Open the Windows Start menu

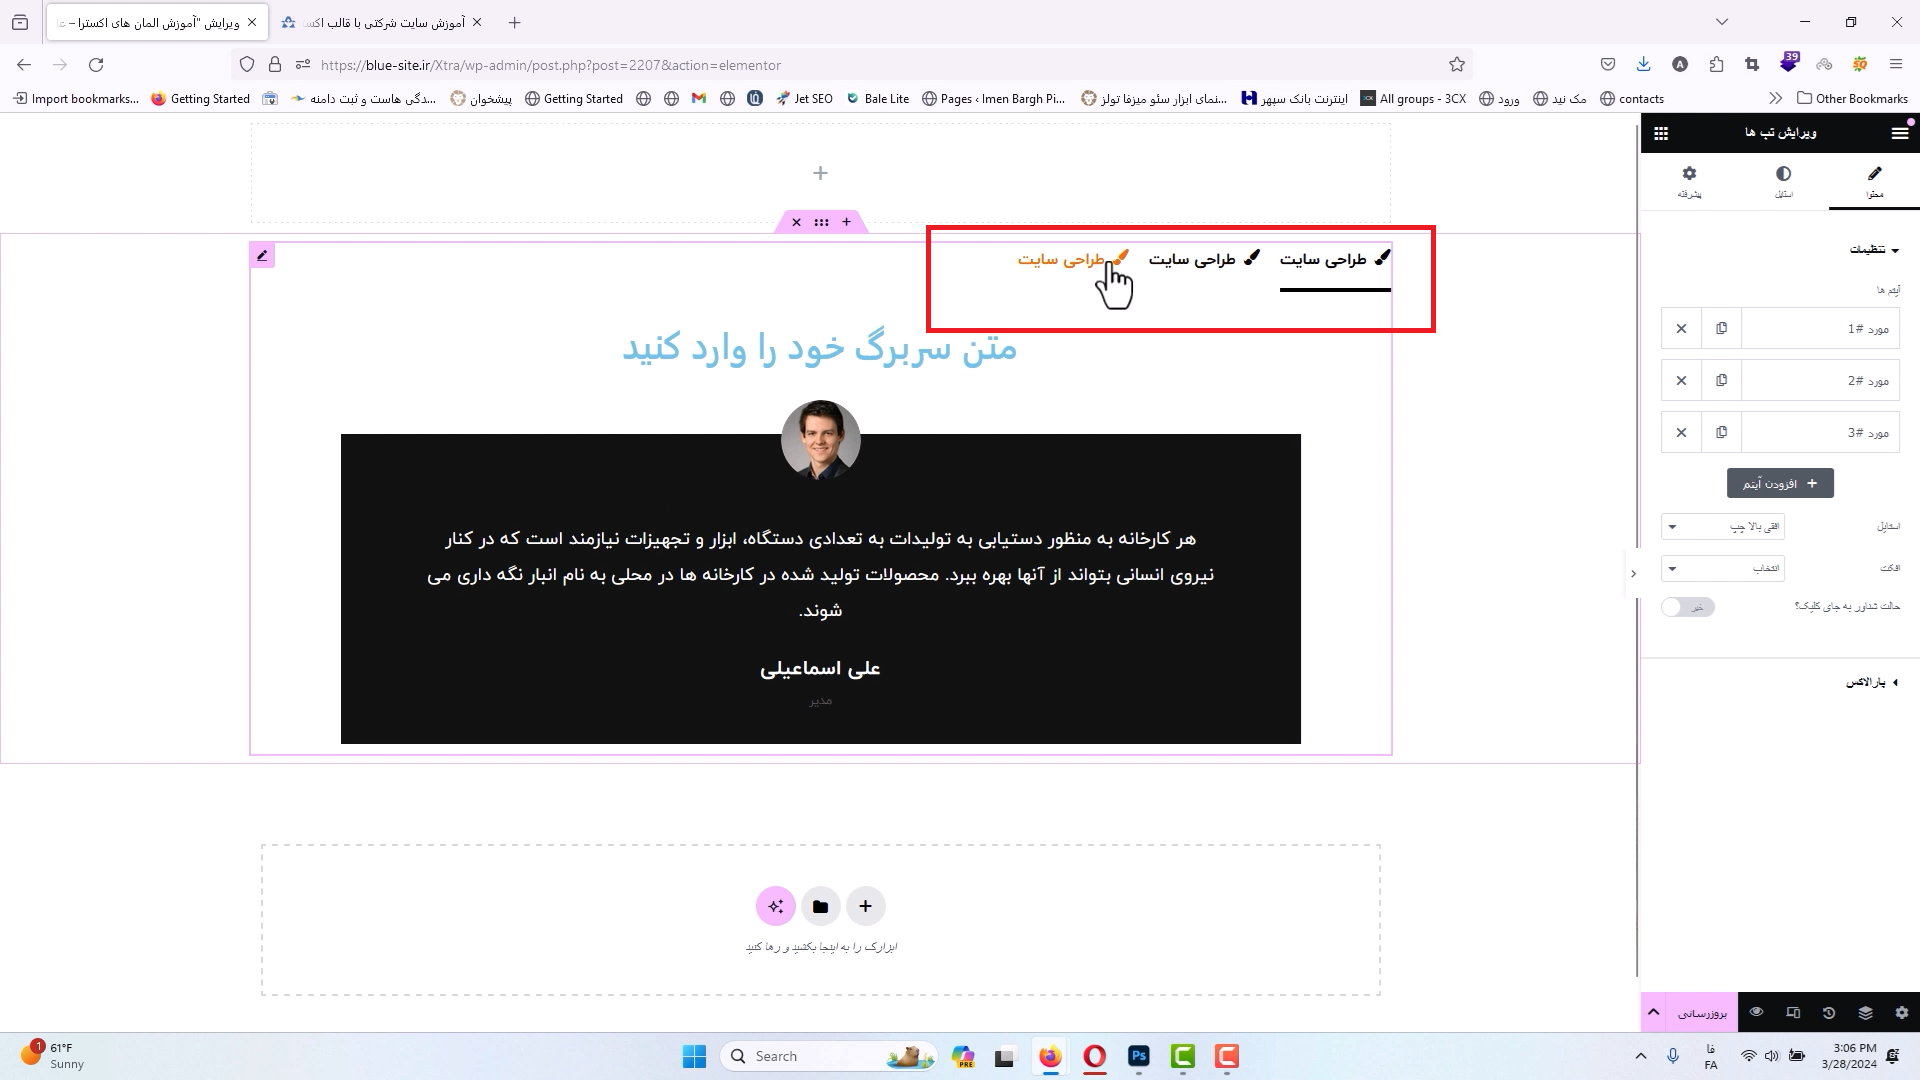pyautogui.click(x=694, y=1057)
